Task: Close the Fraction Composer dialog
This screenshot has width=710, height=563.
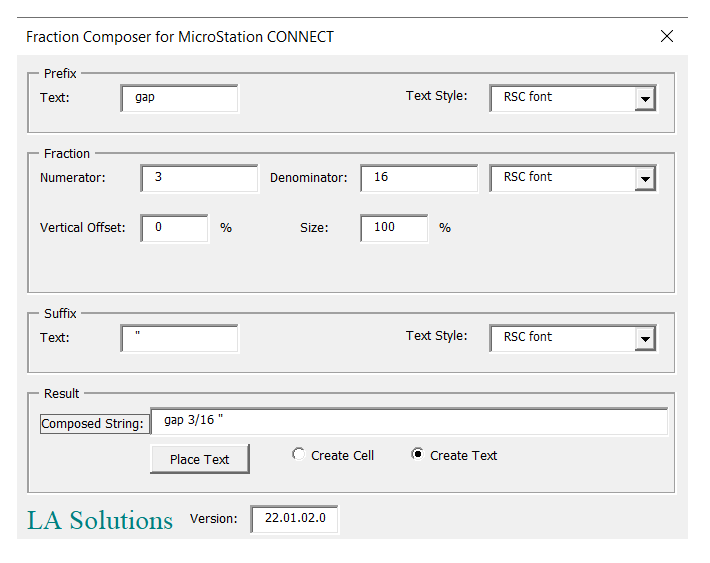Action: (x=667, y=36)
